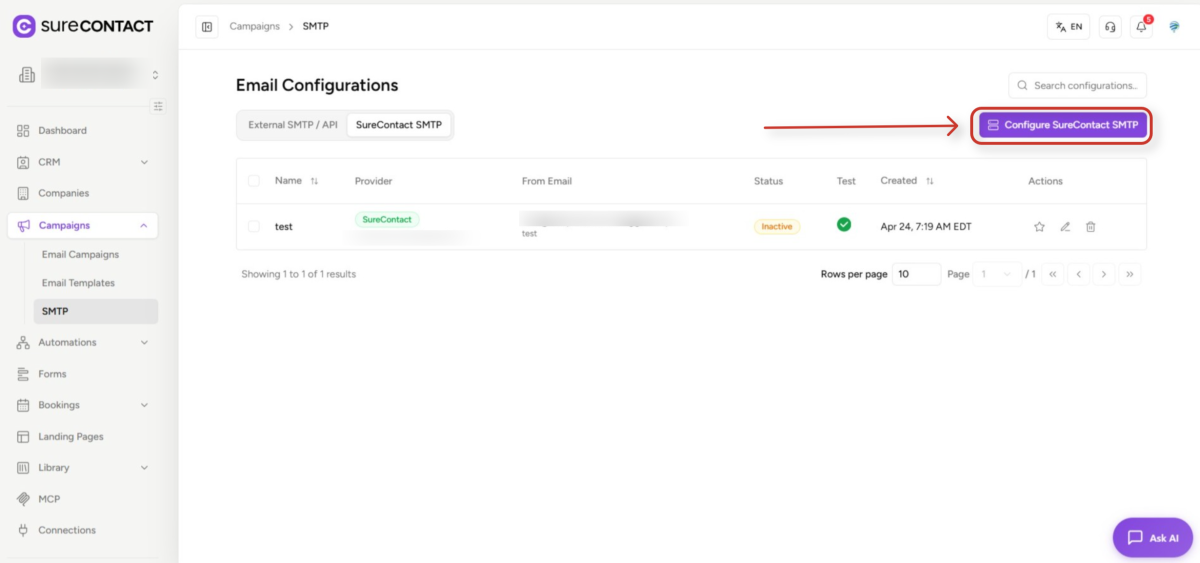
Task: Click the From Email column header
Action: pyautogui.click(x=547, y=181)
